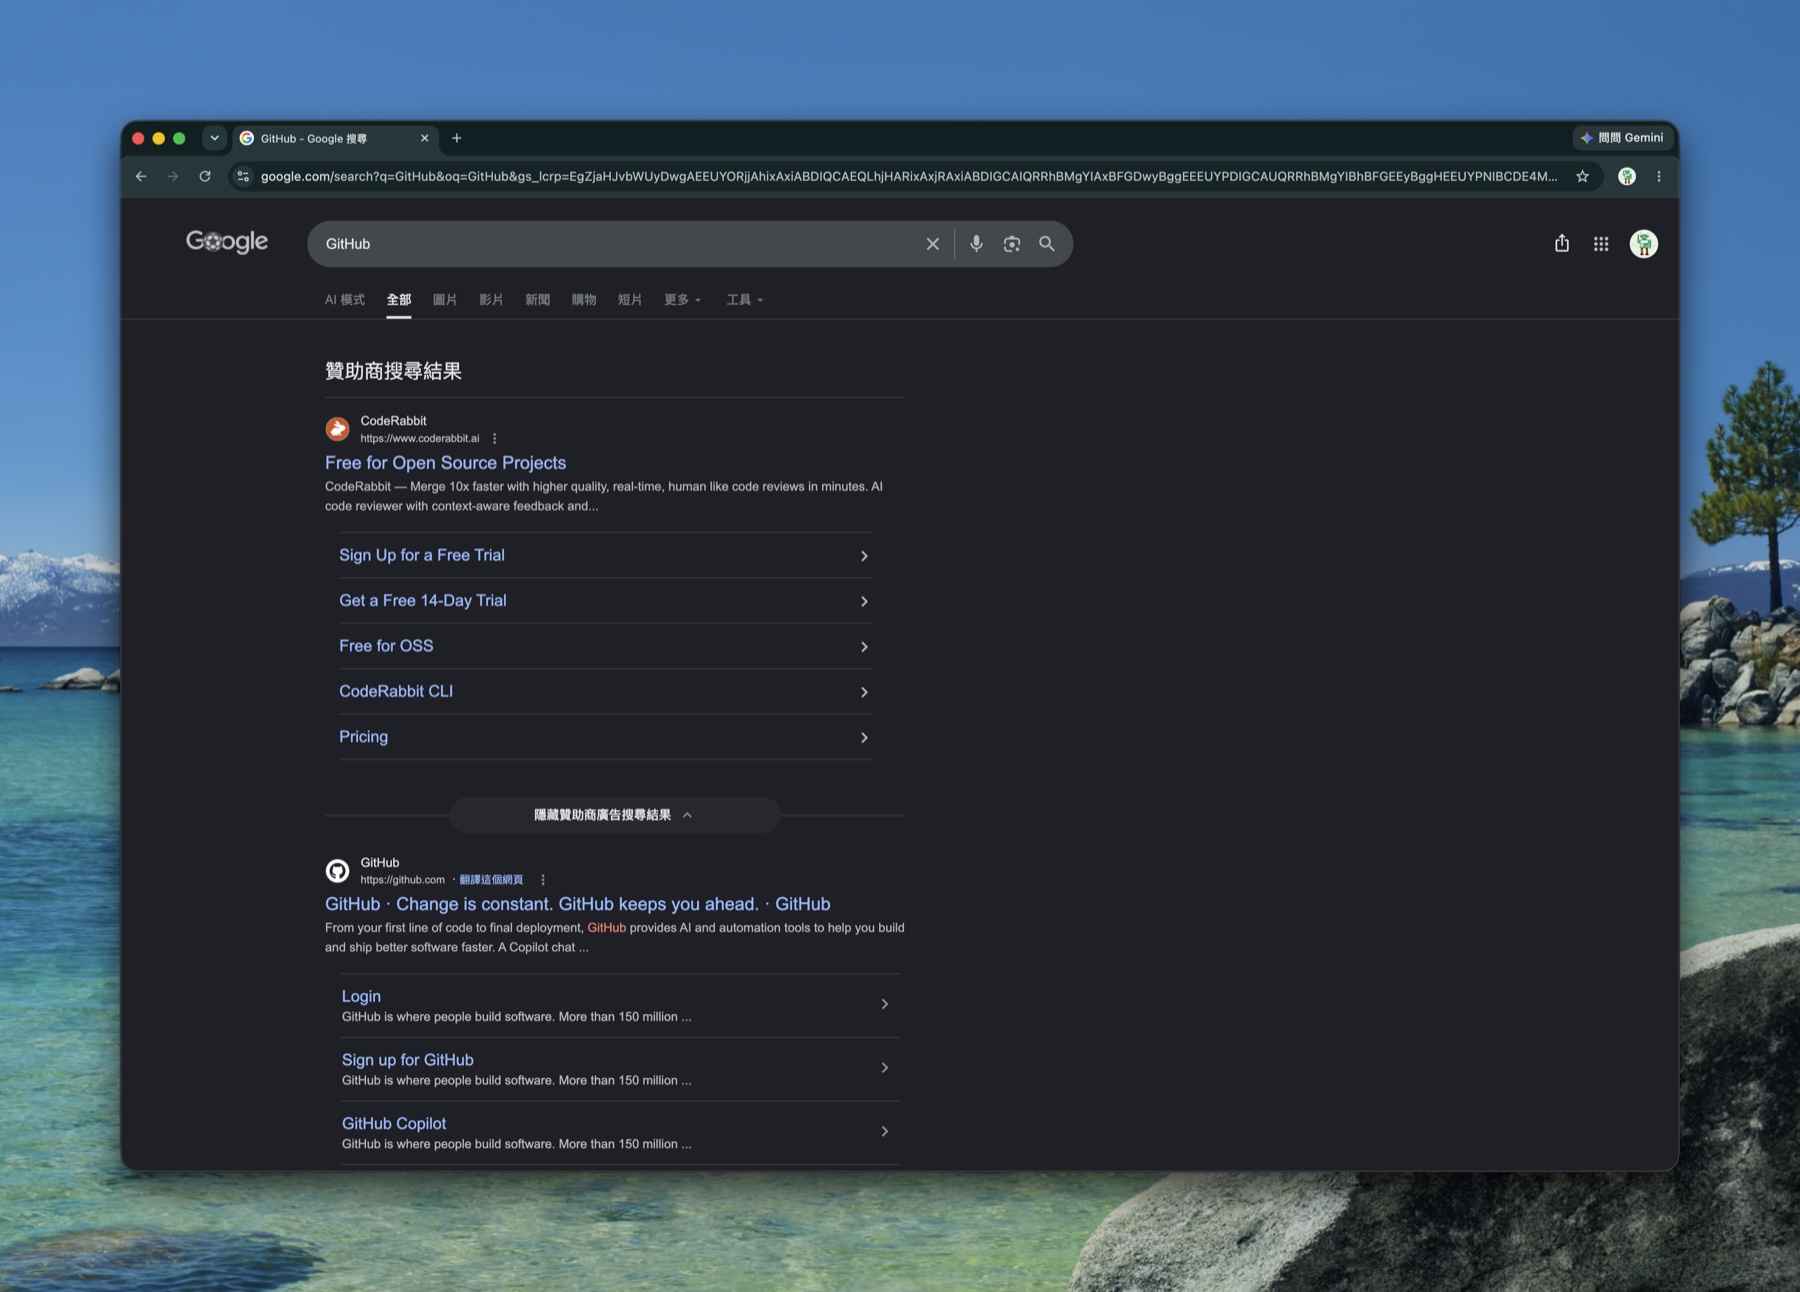Click the CodeRabbit favicon
This screenshot has height=1292, width=1800.
(x=338, y=429)
